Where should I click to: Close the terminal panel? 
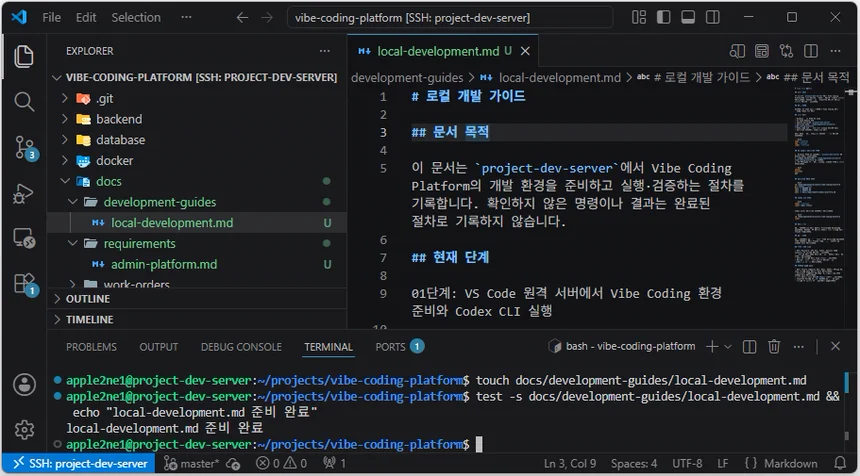pyautogui.click(x=835, y=346)
